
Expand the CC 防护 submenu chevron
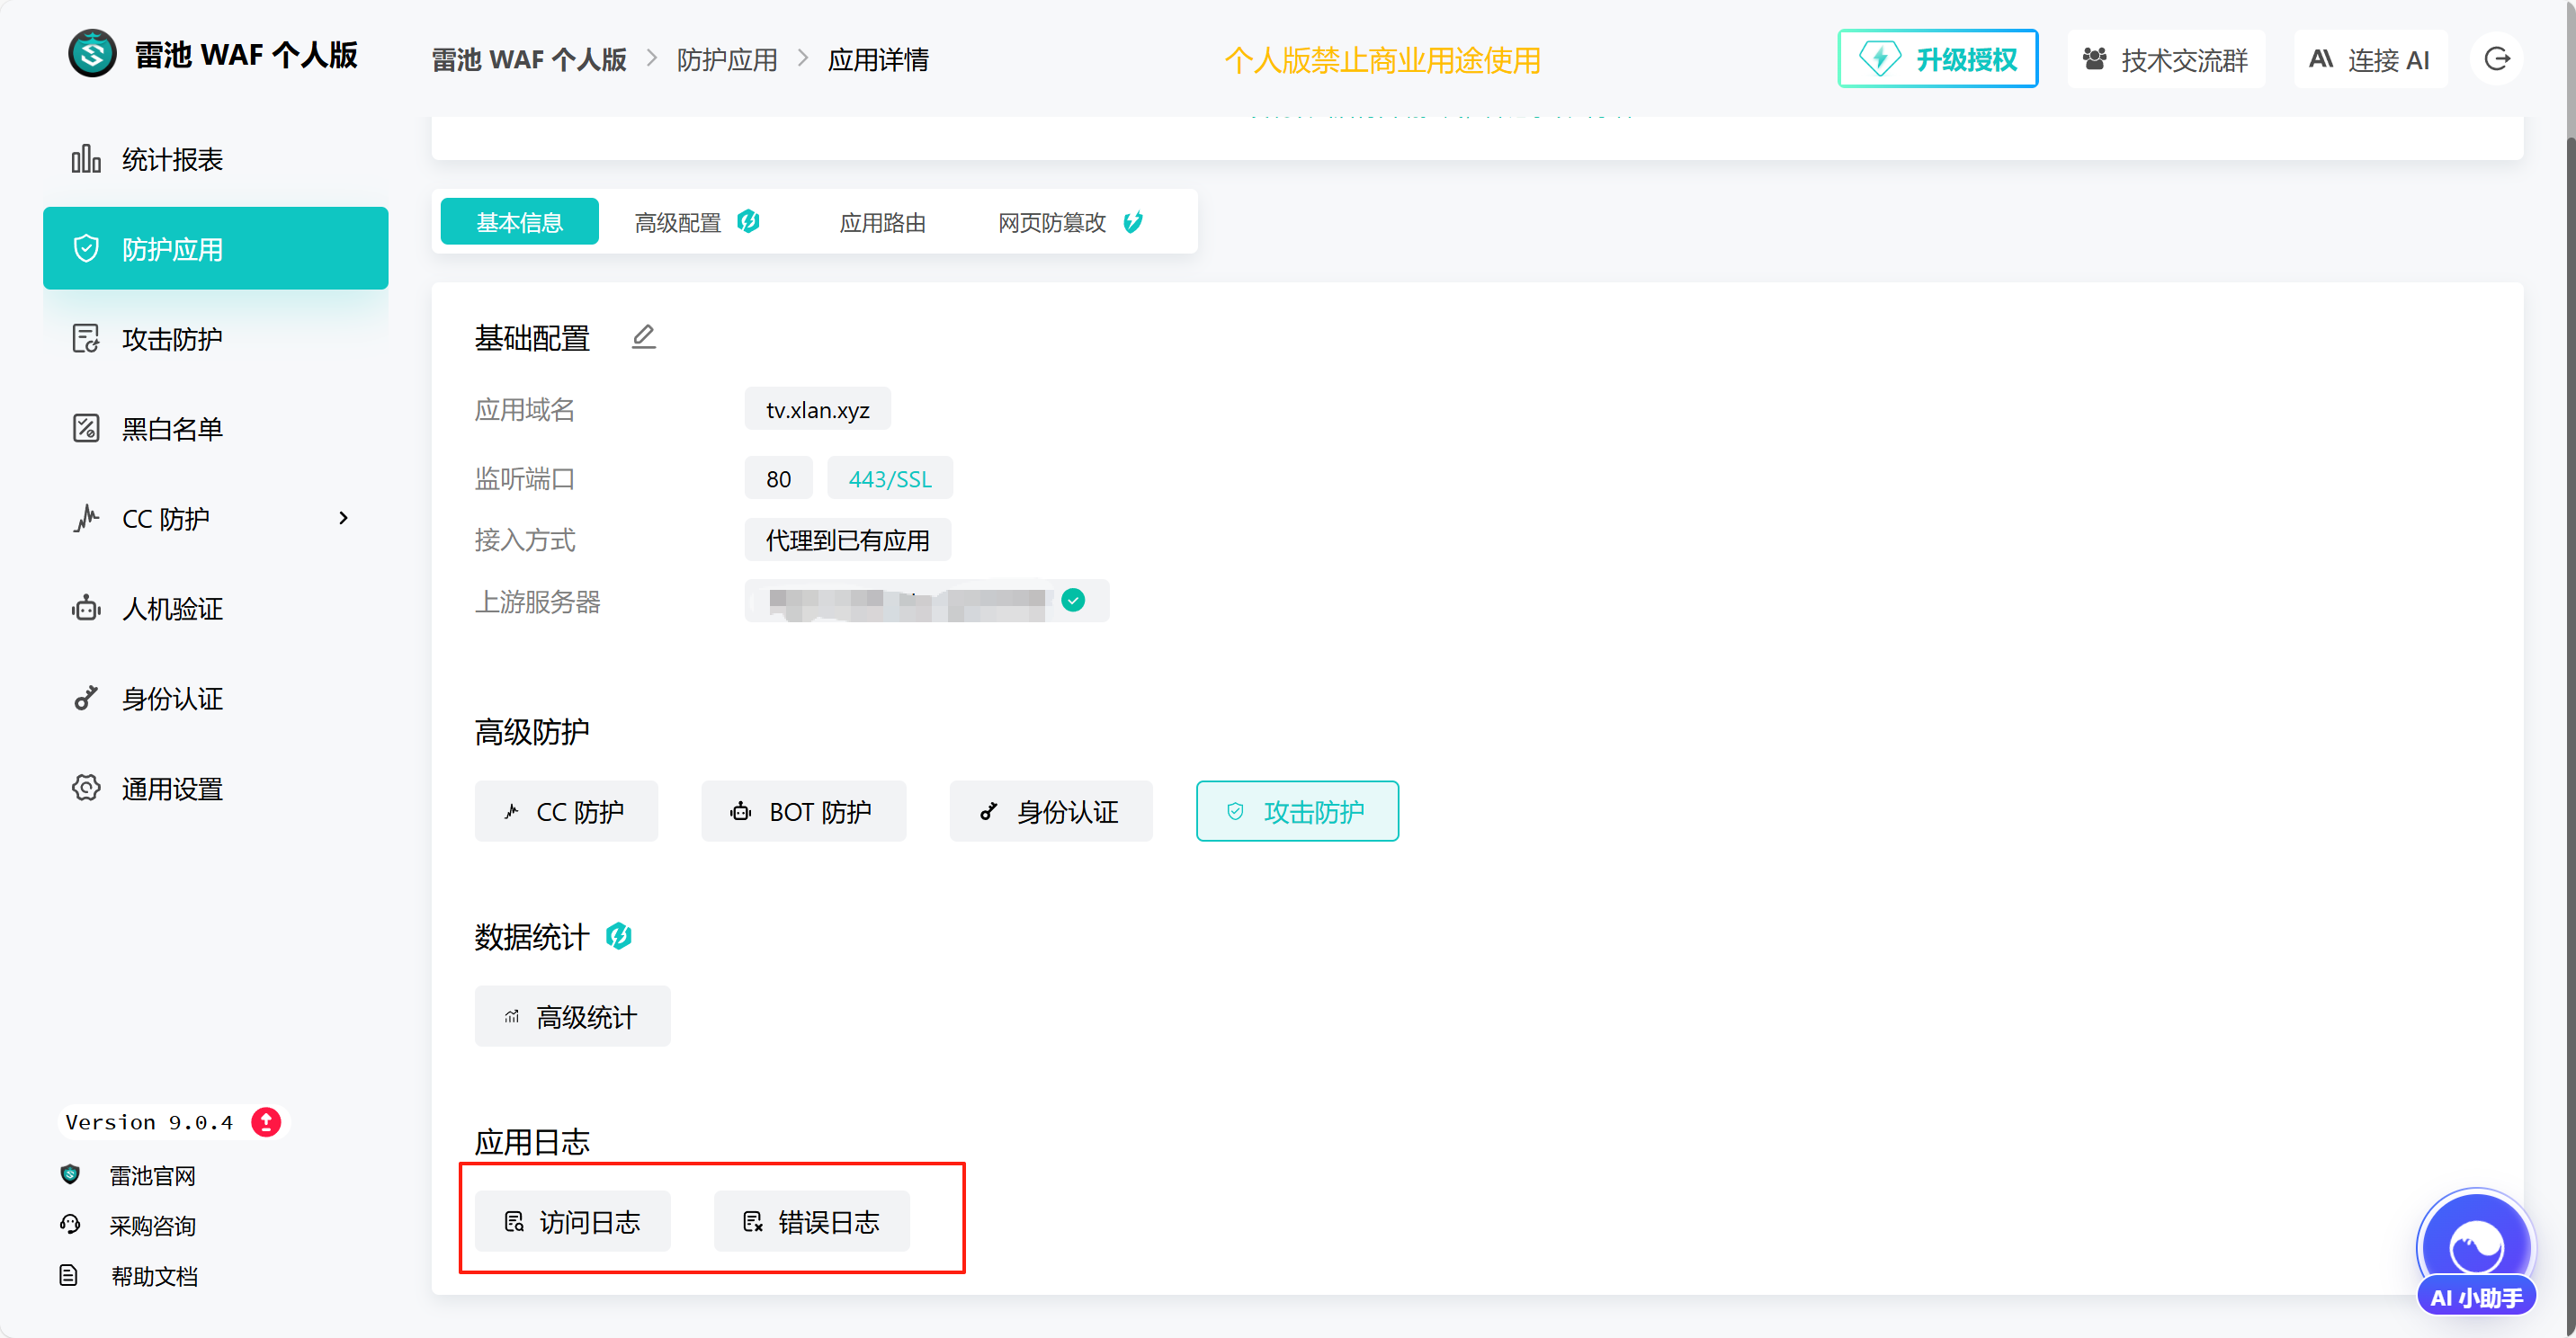[x=343, y=518]
